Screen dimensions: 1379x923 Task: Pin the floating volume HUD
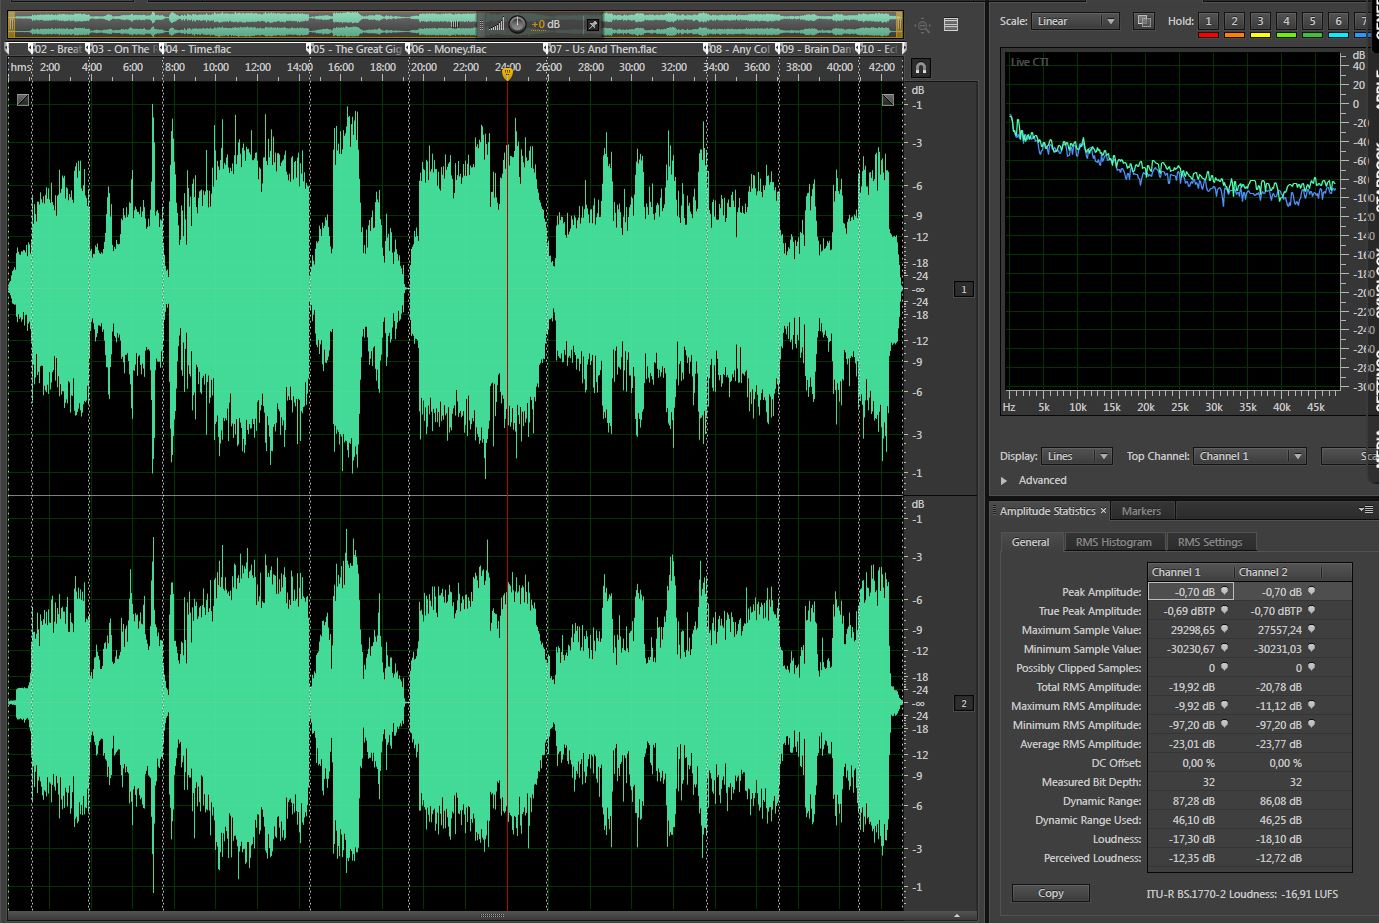point(592,24)
